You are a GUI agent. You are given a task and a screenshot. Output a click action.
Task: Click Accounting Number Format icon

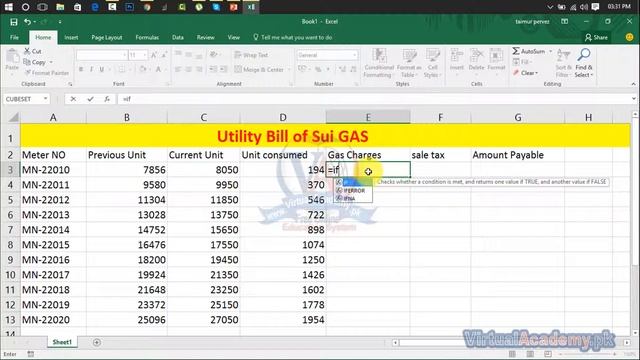(x=302, y=69)
